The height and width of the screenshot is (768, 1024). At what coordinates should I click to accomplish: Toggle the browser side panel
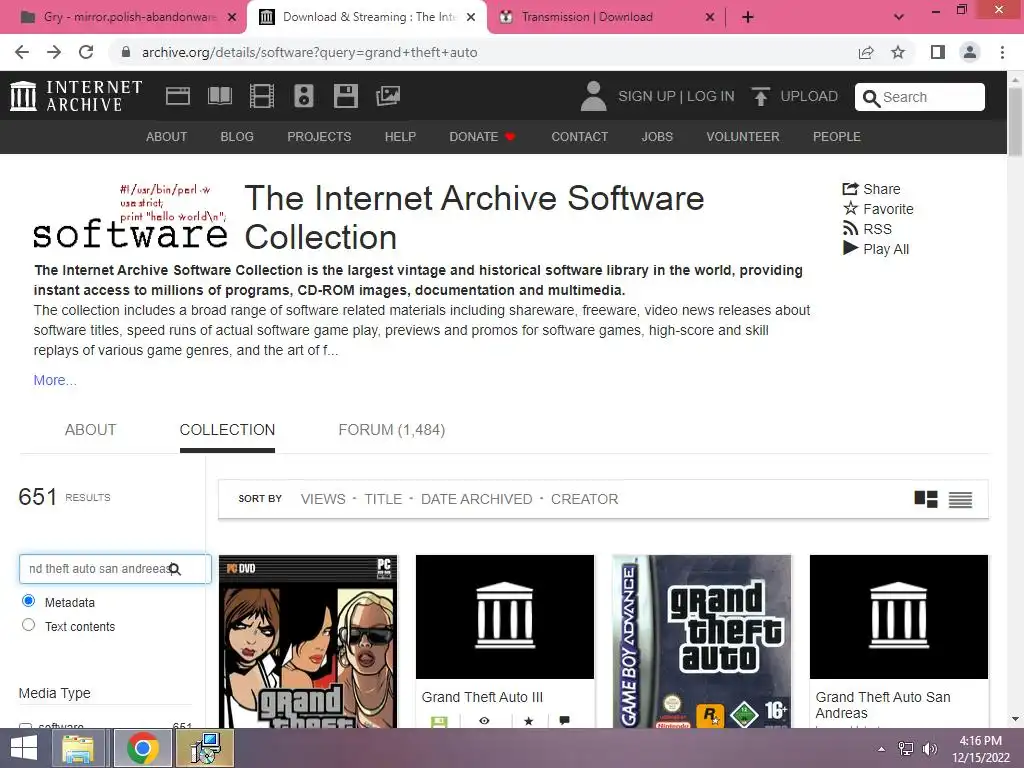tap(938, 52)
